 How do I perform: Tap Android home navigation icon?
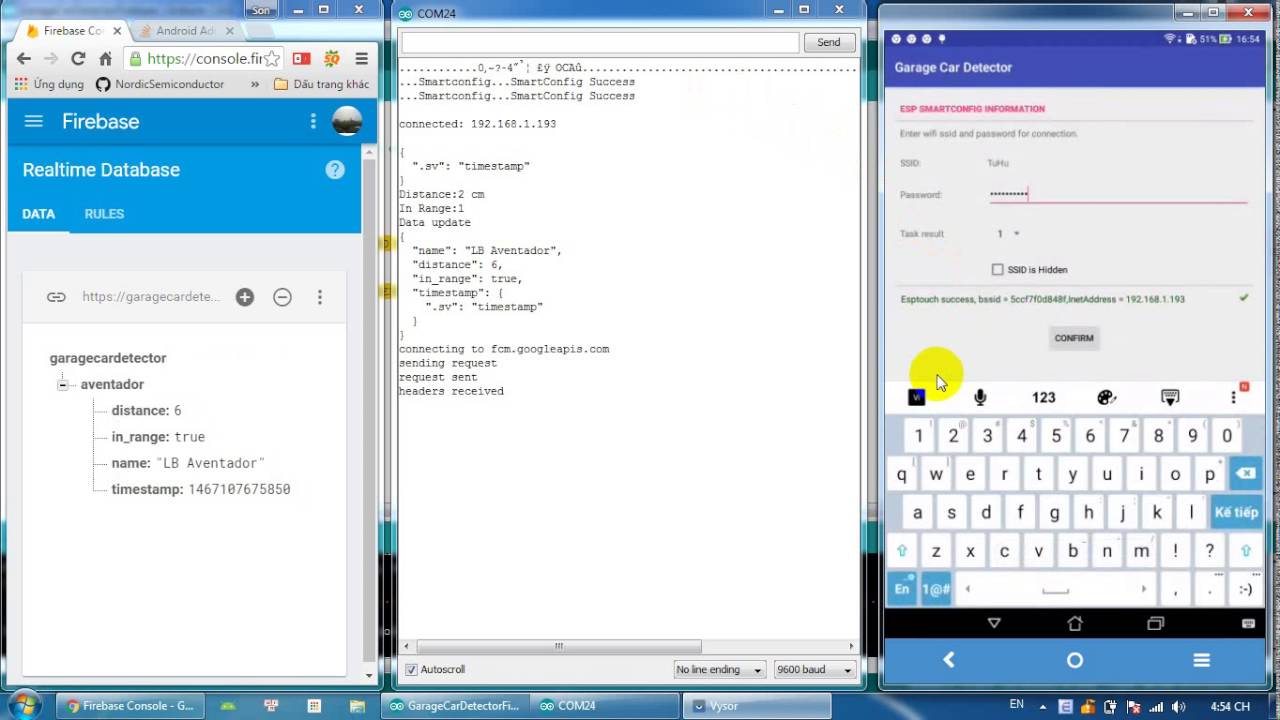(x=1075, y=623)
